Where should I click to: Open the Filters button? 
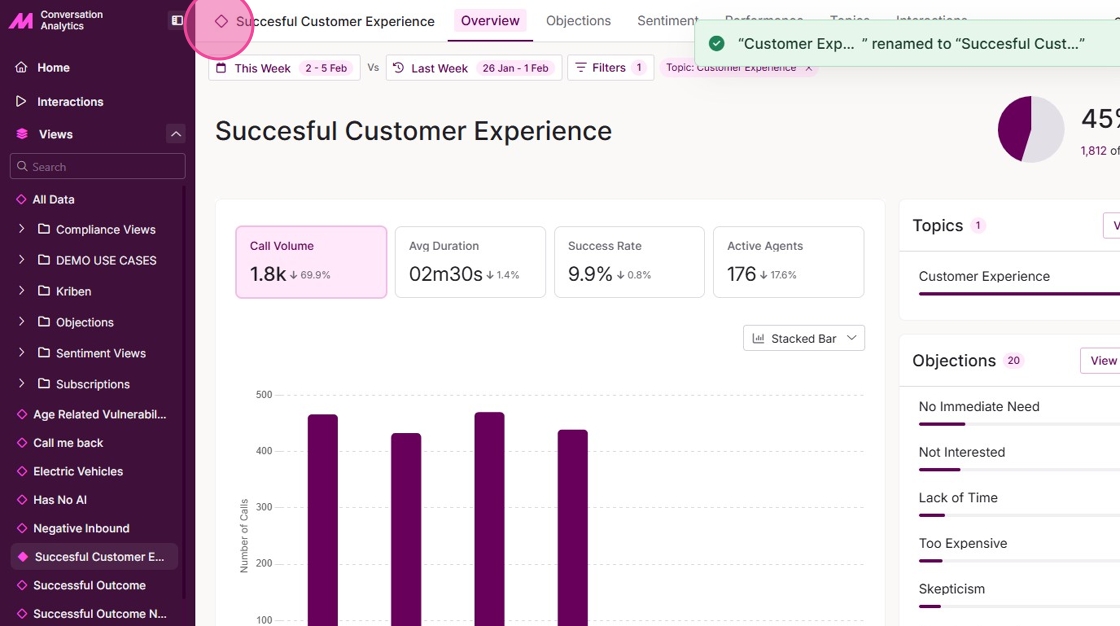[610, 68]
